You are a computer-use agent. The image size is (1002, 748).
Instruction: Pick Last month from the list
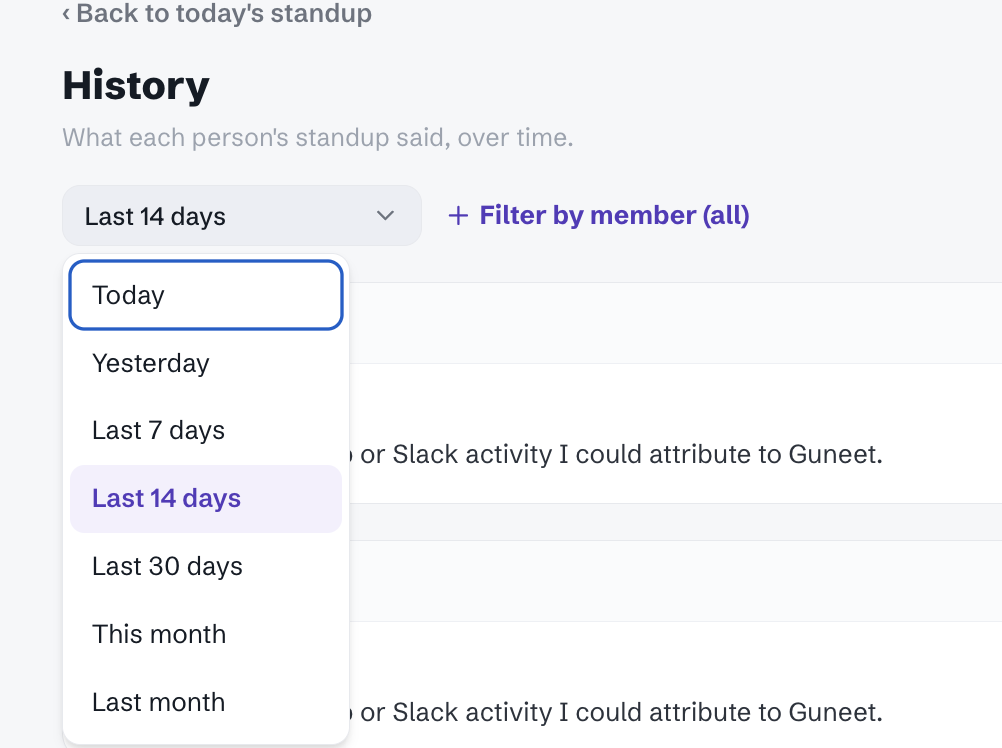[206, 703]
